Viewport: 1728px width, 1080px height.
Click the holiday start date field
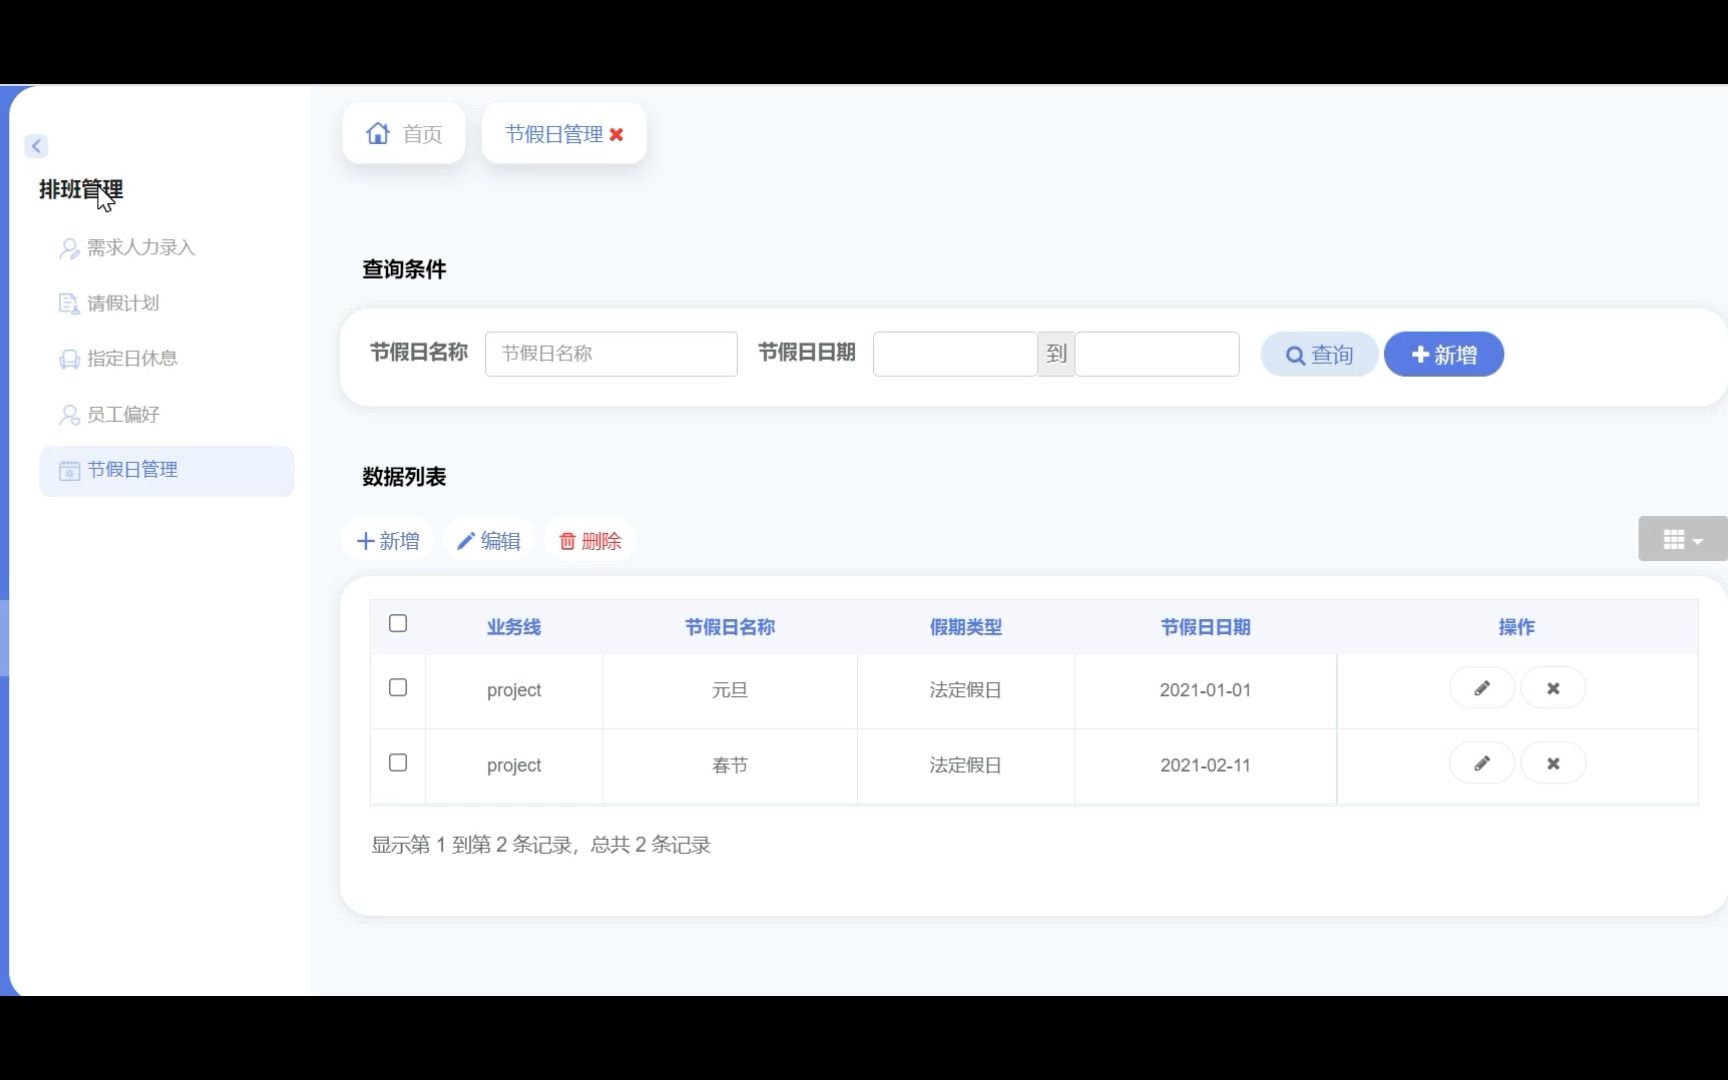pos(955,354)
